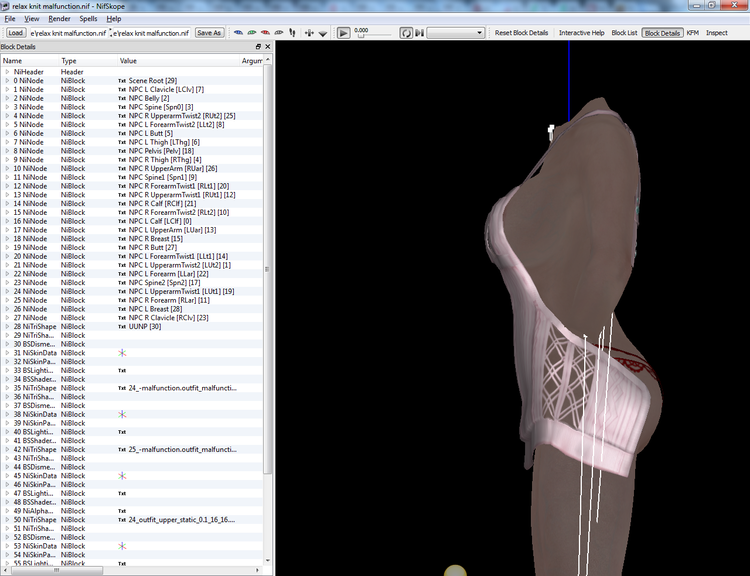This screenshot has width=750, height=576.
Task: Expand the 35 NiTriShape row
Action: 7,388
